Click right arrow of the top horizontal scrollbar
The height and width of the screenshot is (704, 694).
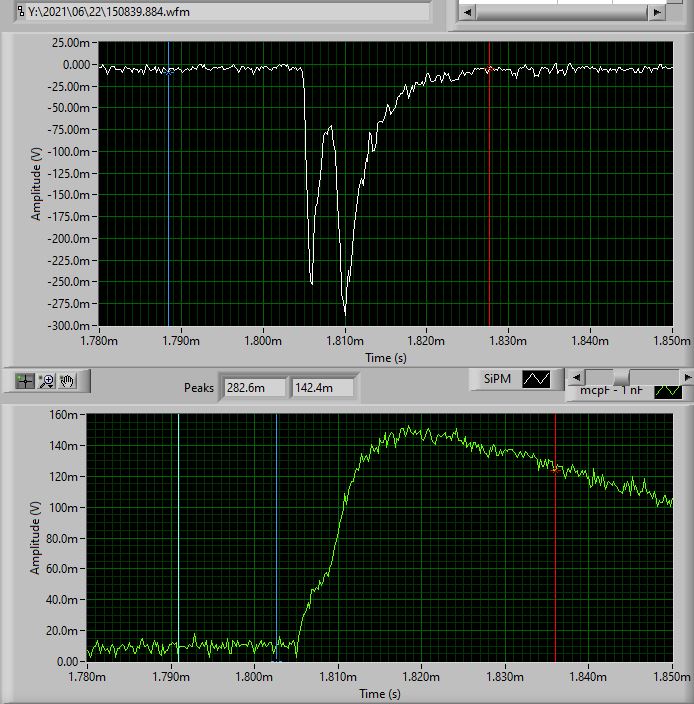point(657,12)
